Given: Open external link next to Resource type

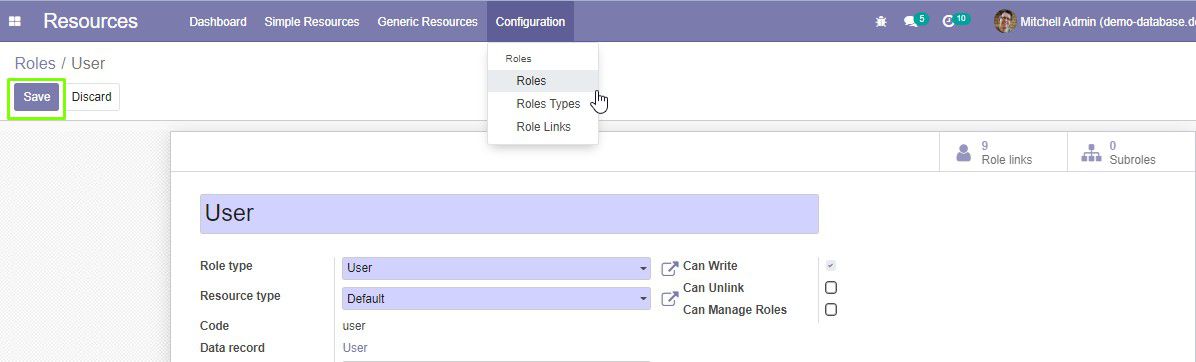Looking at the screenshot, I should click(x=669, y=299).
